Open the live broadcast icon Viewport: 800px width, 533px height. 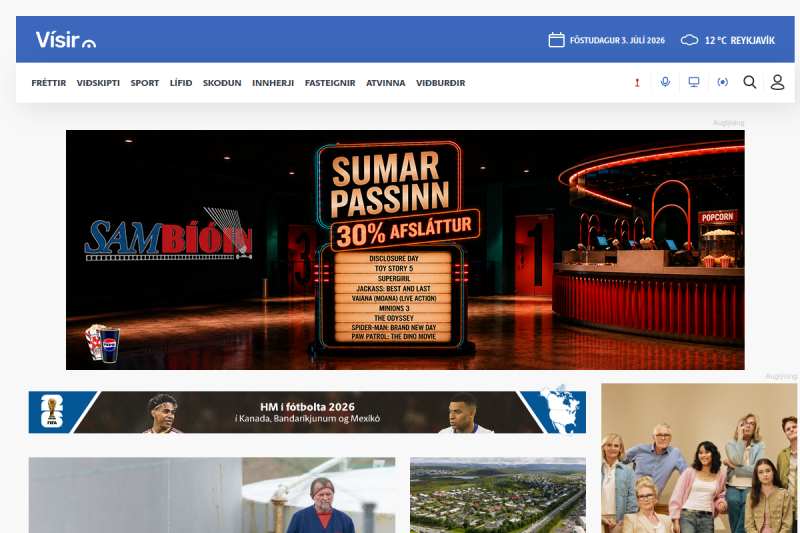722,82
